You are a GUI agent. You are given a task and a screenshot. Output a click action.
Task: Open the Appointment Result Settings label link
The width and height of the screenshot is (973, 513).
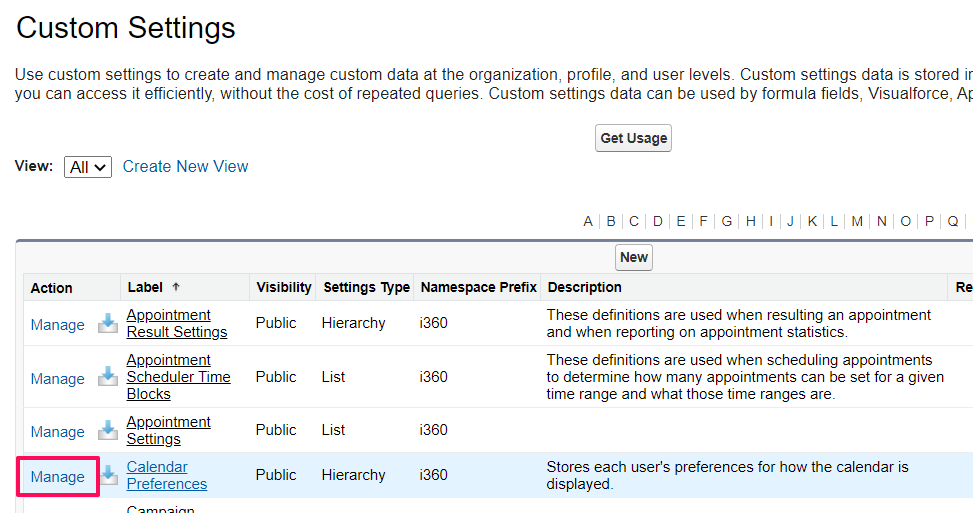(x=177, y=323)
